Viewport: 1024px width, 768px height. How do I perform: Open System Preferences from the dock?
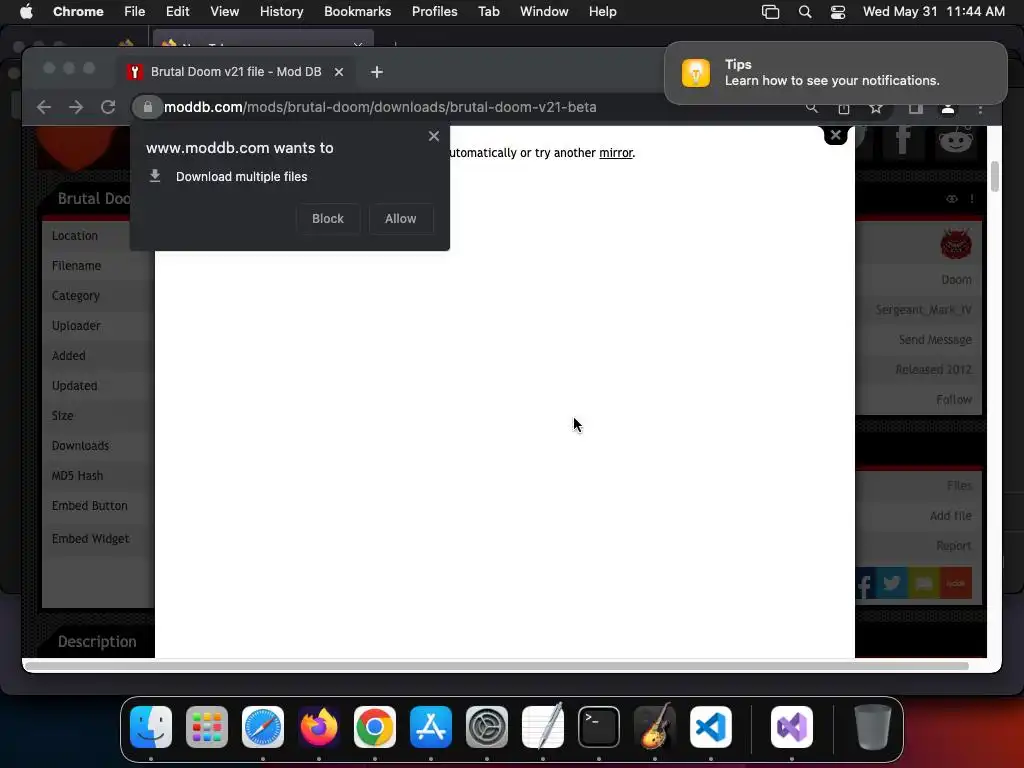click(x=487, y=727)
